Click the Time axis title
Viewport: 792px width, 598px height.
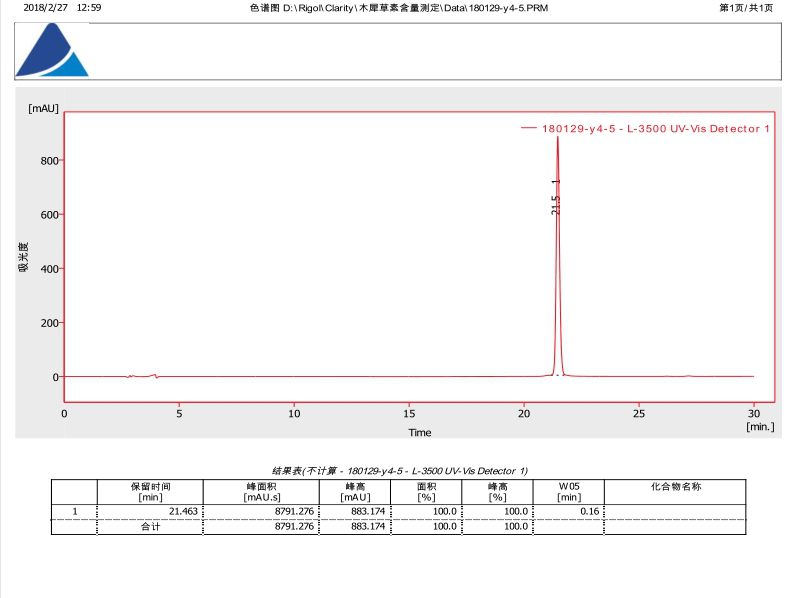(420, 432)
